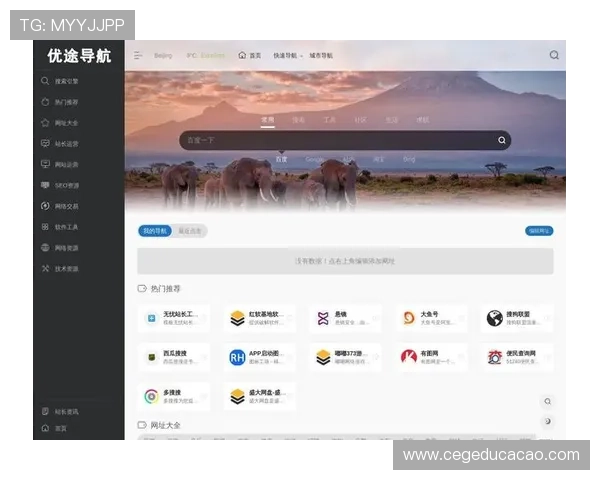600x480 pixels.
Task: Switch to the 最近点击 pill
Action: (190, 231)
